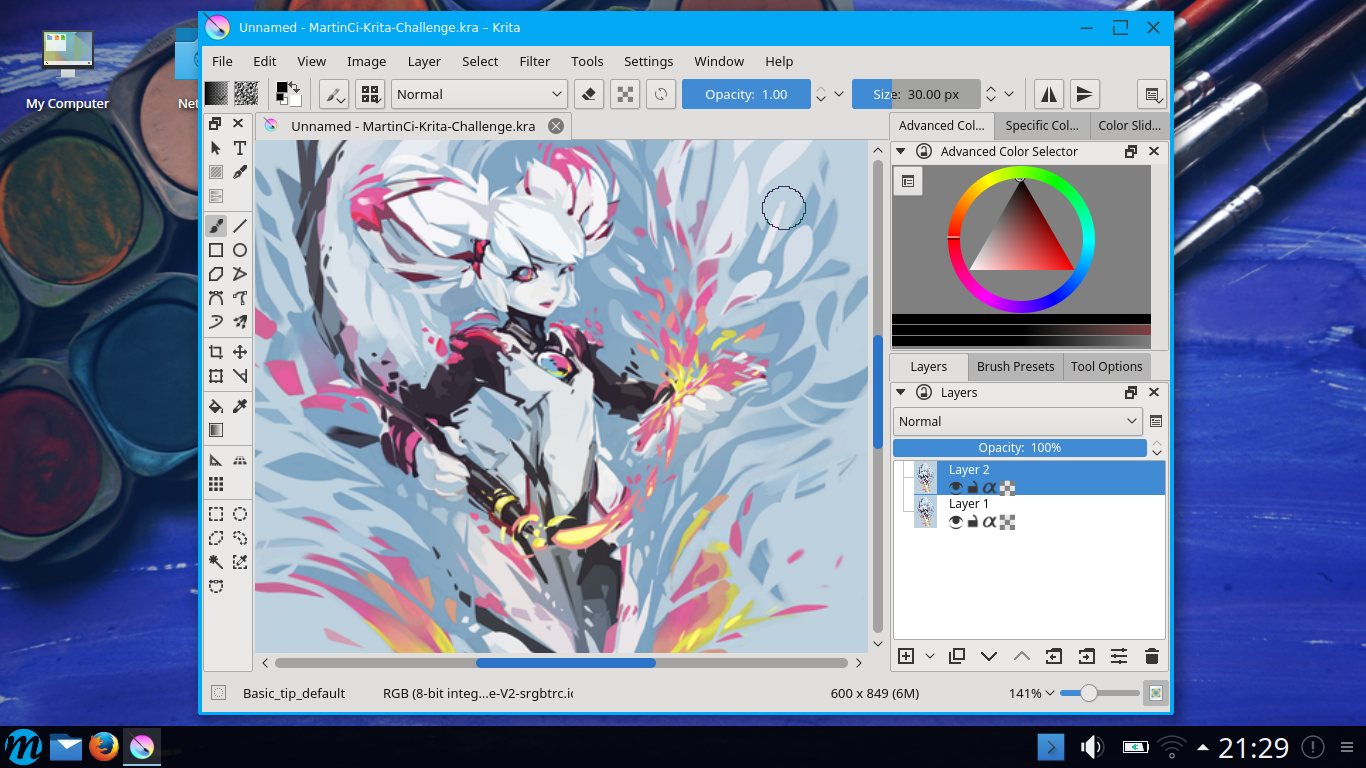Click the layer Opacity 100% slider
Image resolution: width=1366 pixels, height=768 pixels.
click(x=1020, y=448)
